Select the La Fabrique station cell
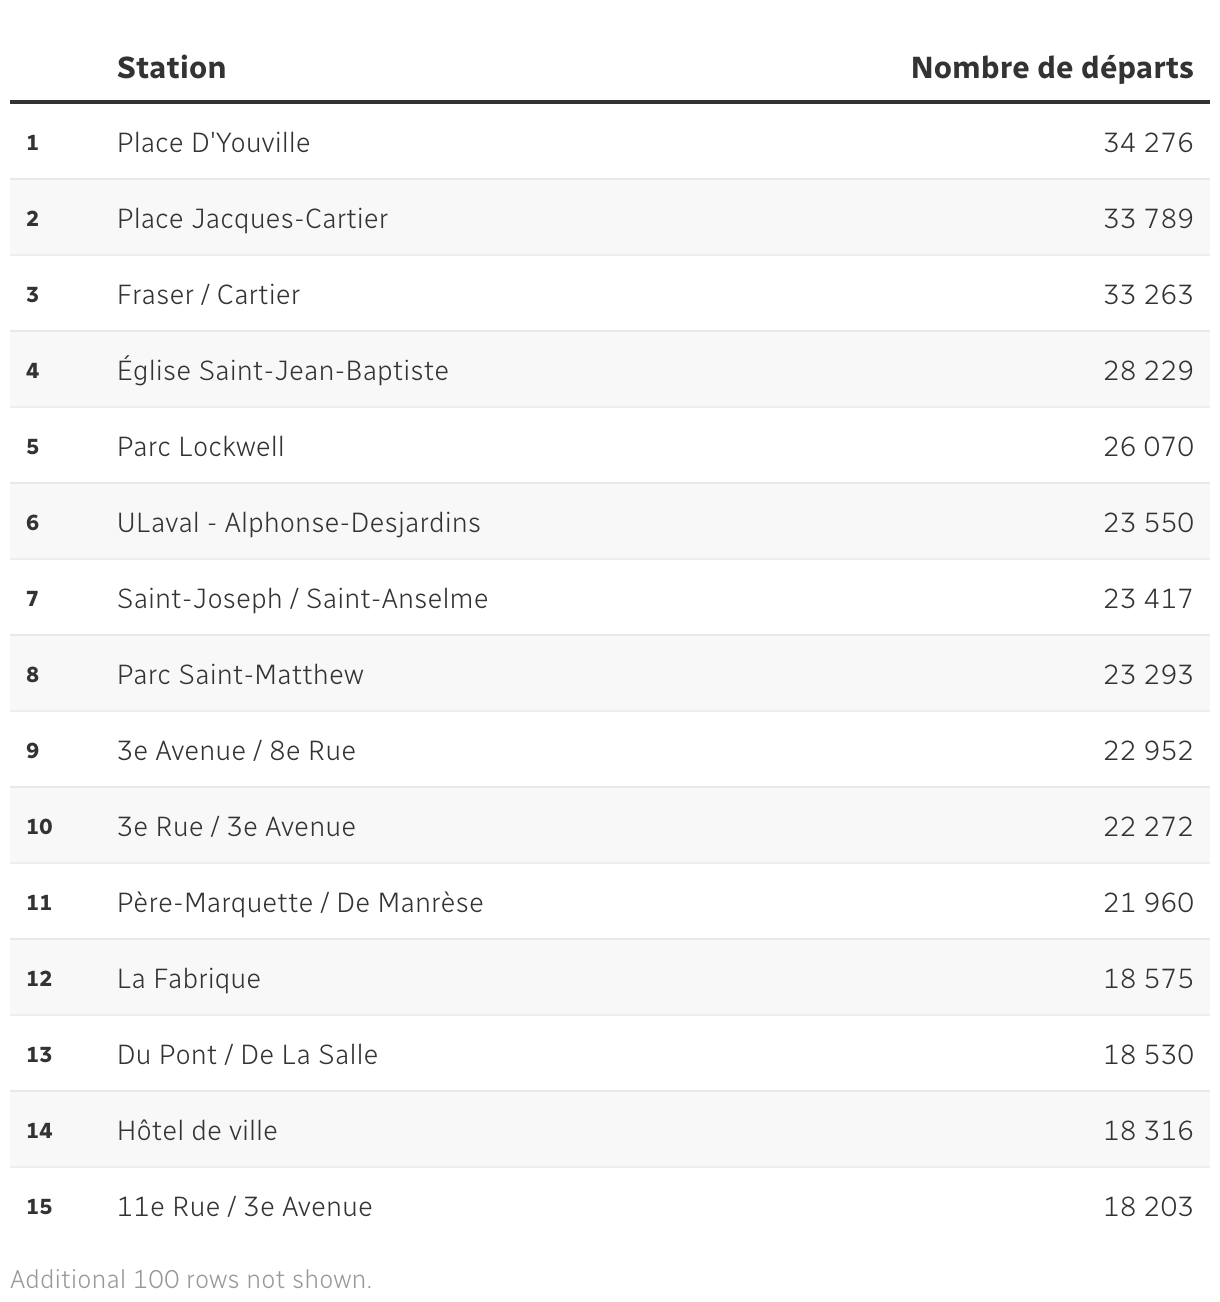 tap(188, 979)
